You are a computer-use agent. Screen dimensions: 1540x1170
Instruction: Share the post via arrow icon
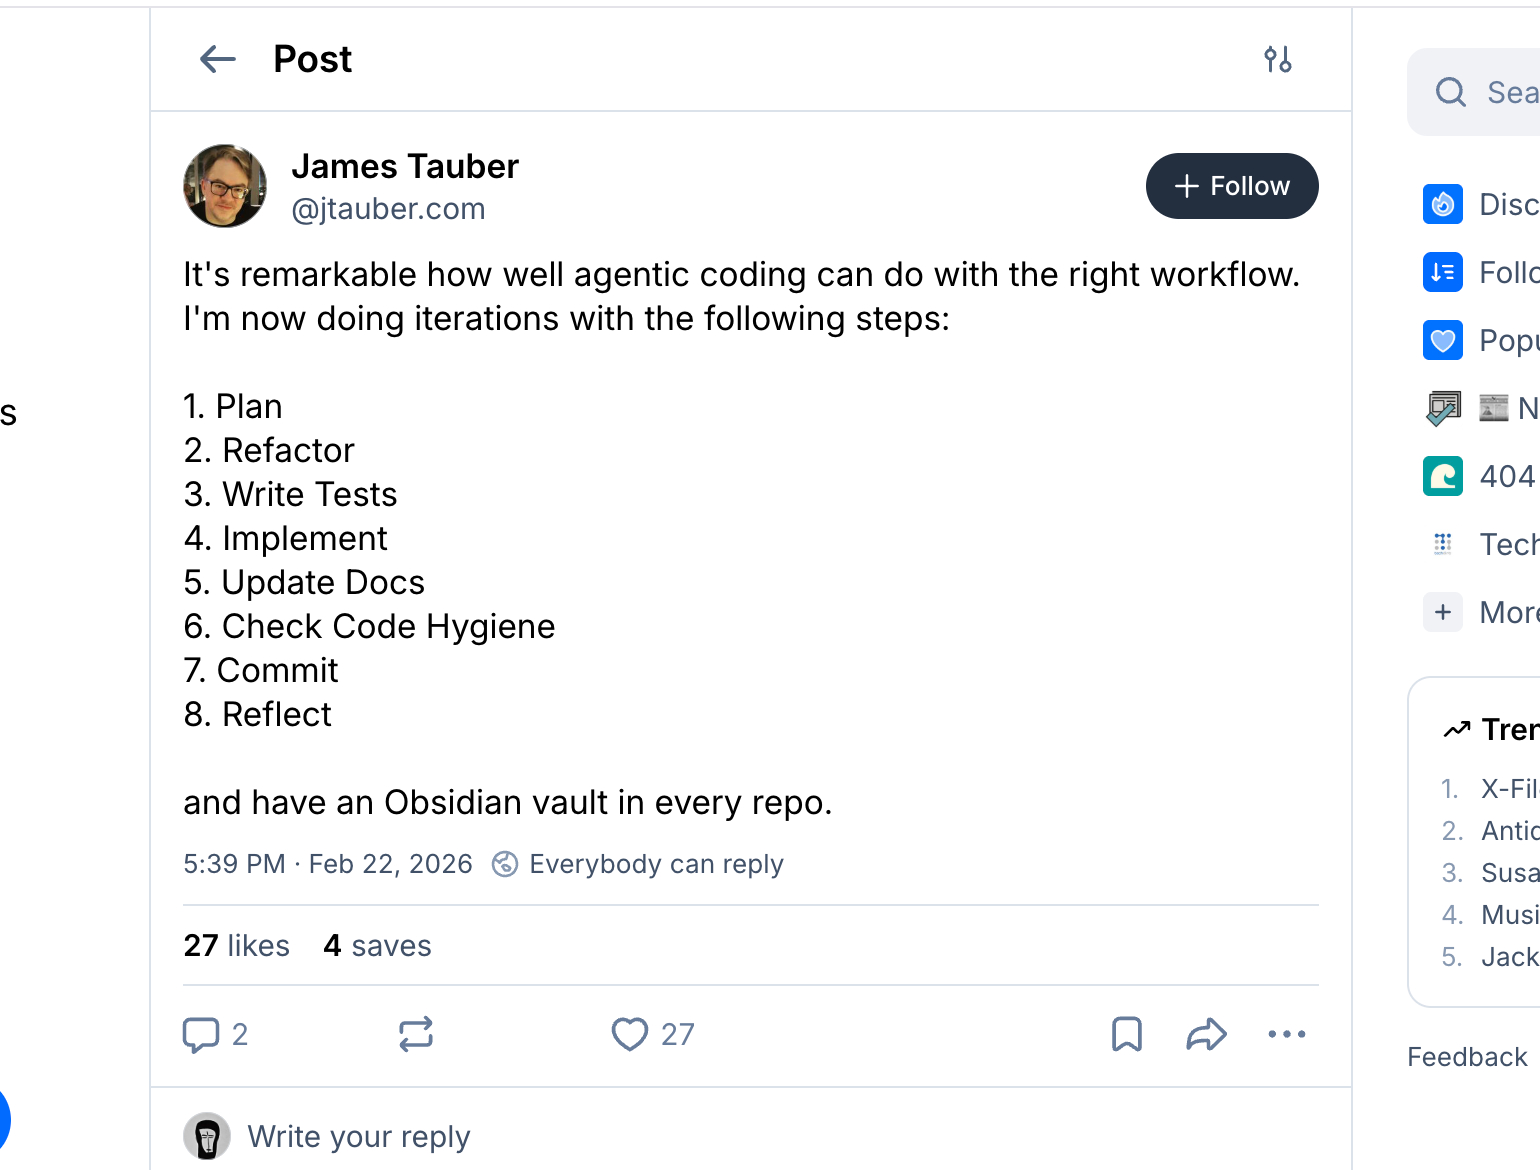click(x=1206, y=1035)
